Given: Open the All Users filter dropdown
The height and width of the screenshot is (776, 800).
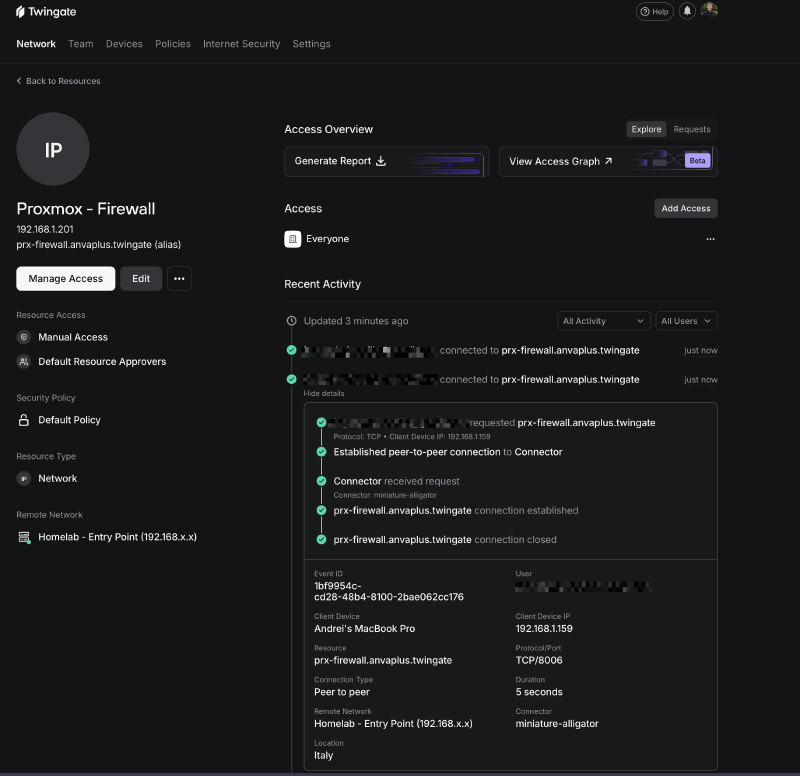Looking at the screenshot, I should pos(686,321).
